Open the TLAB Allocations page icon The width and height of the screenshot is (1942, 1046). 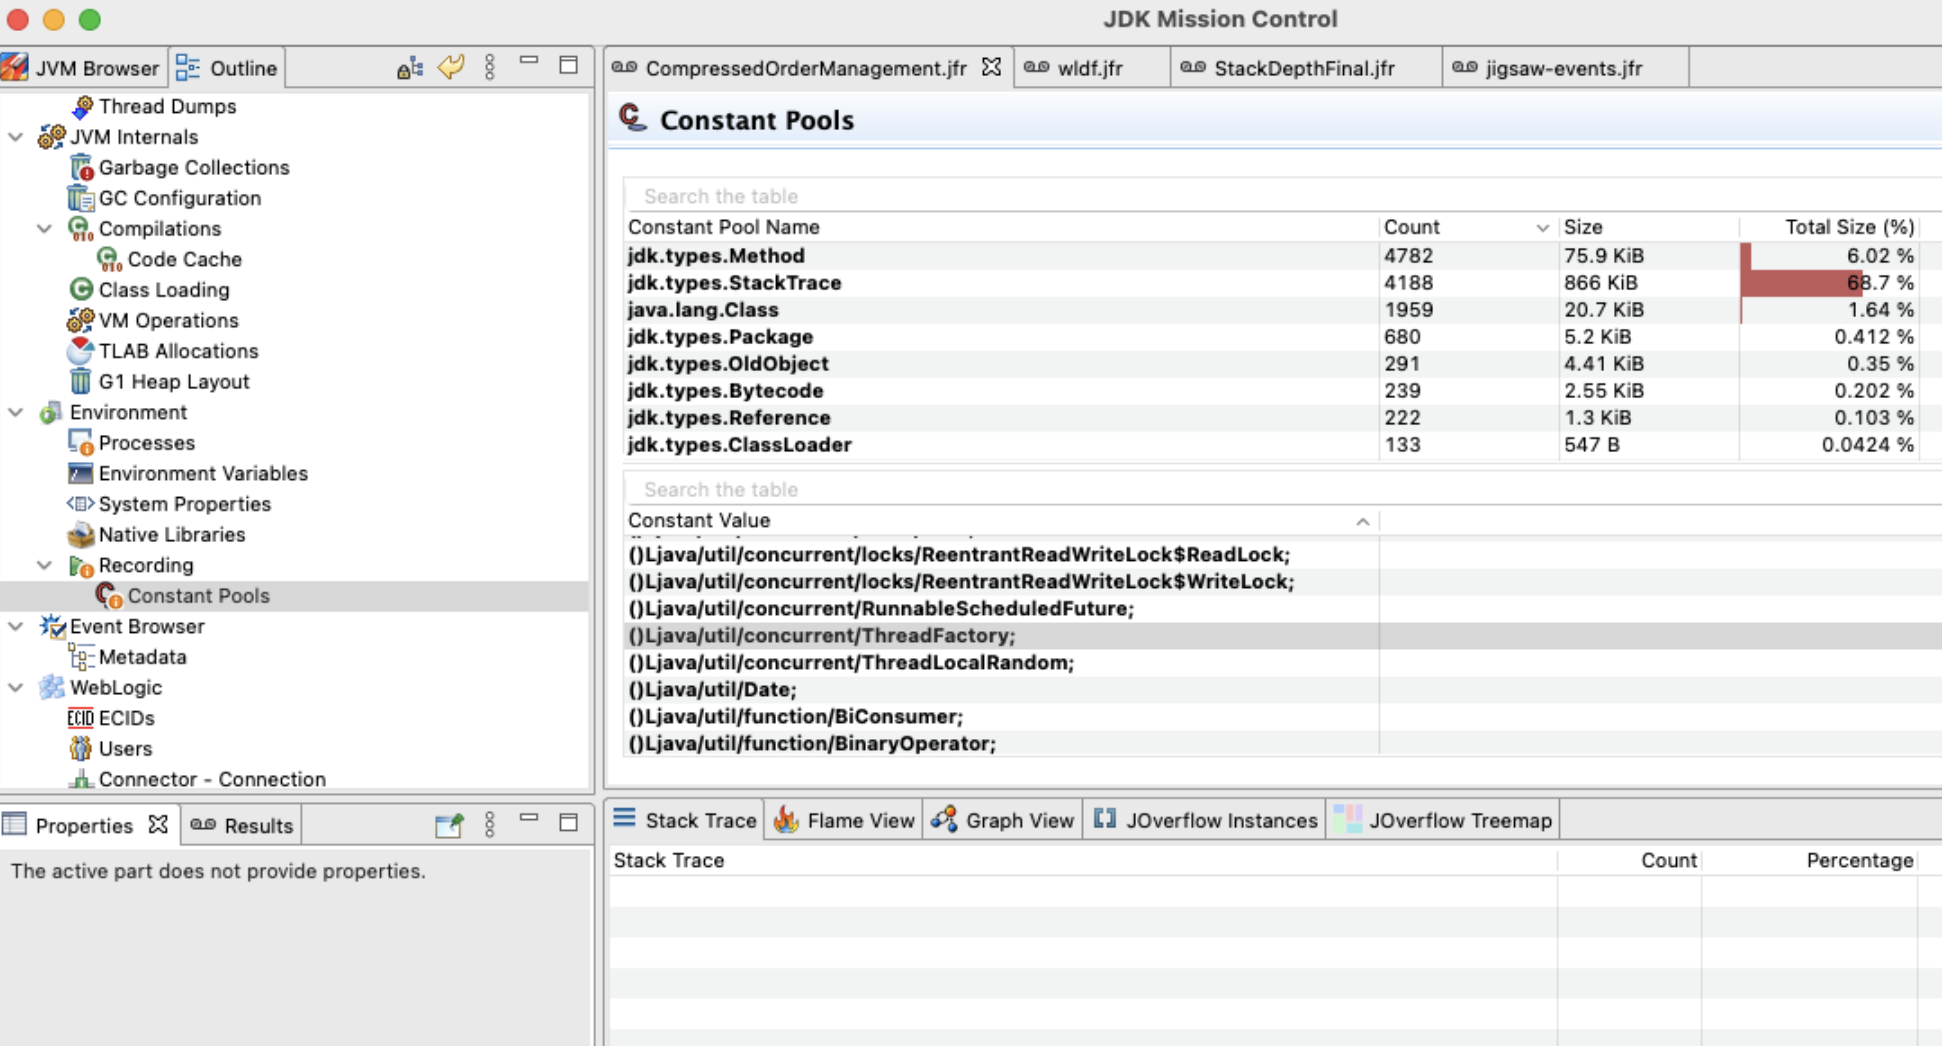click(x=81, y=351)
